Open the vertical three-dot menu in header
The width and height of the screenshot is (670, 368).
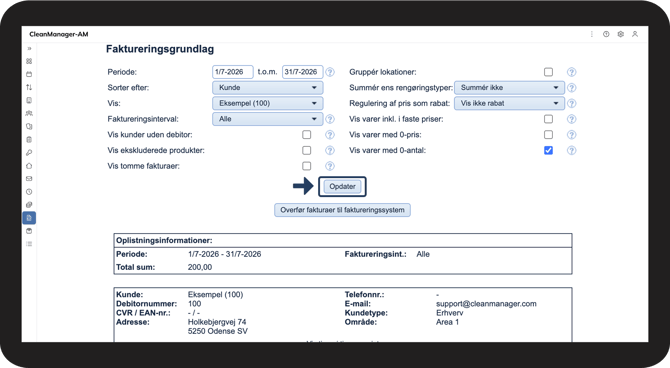click(592, 34)
